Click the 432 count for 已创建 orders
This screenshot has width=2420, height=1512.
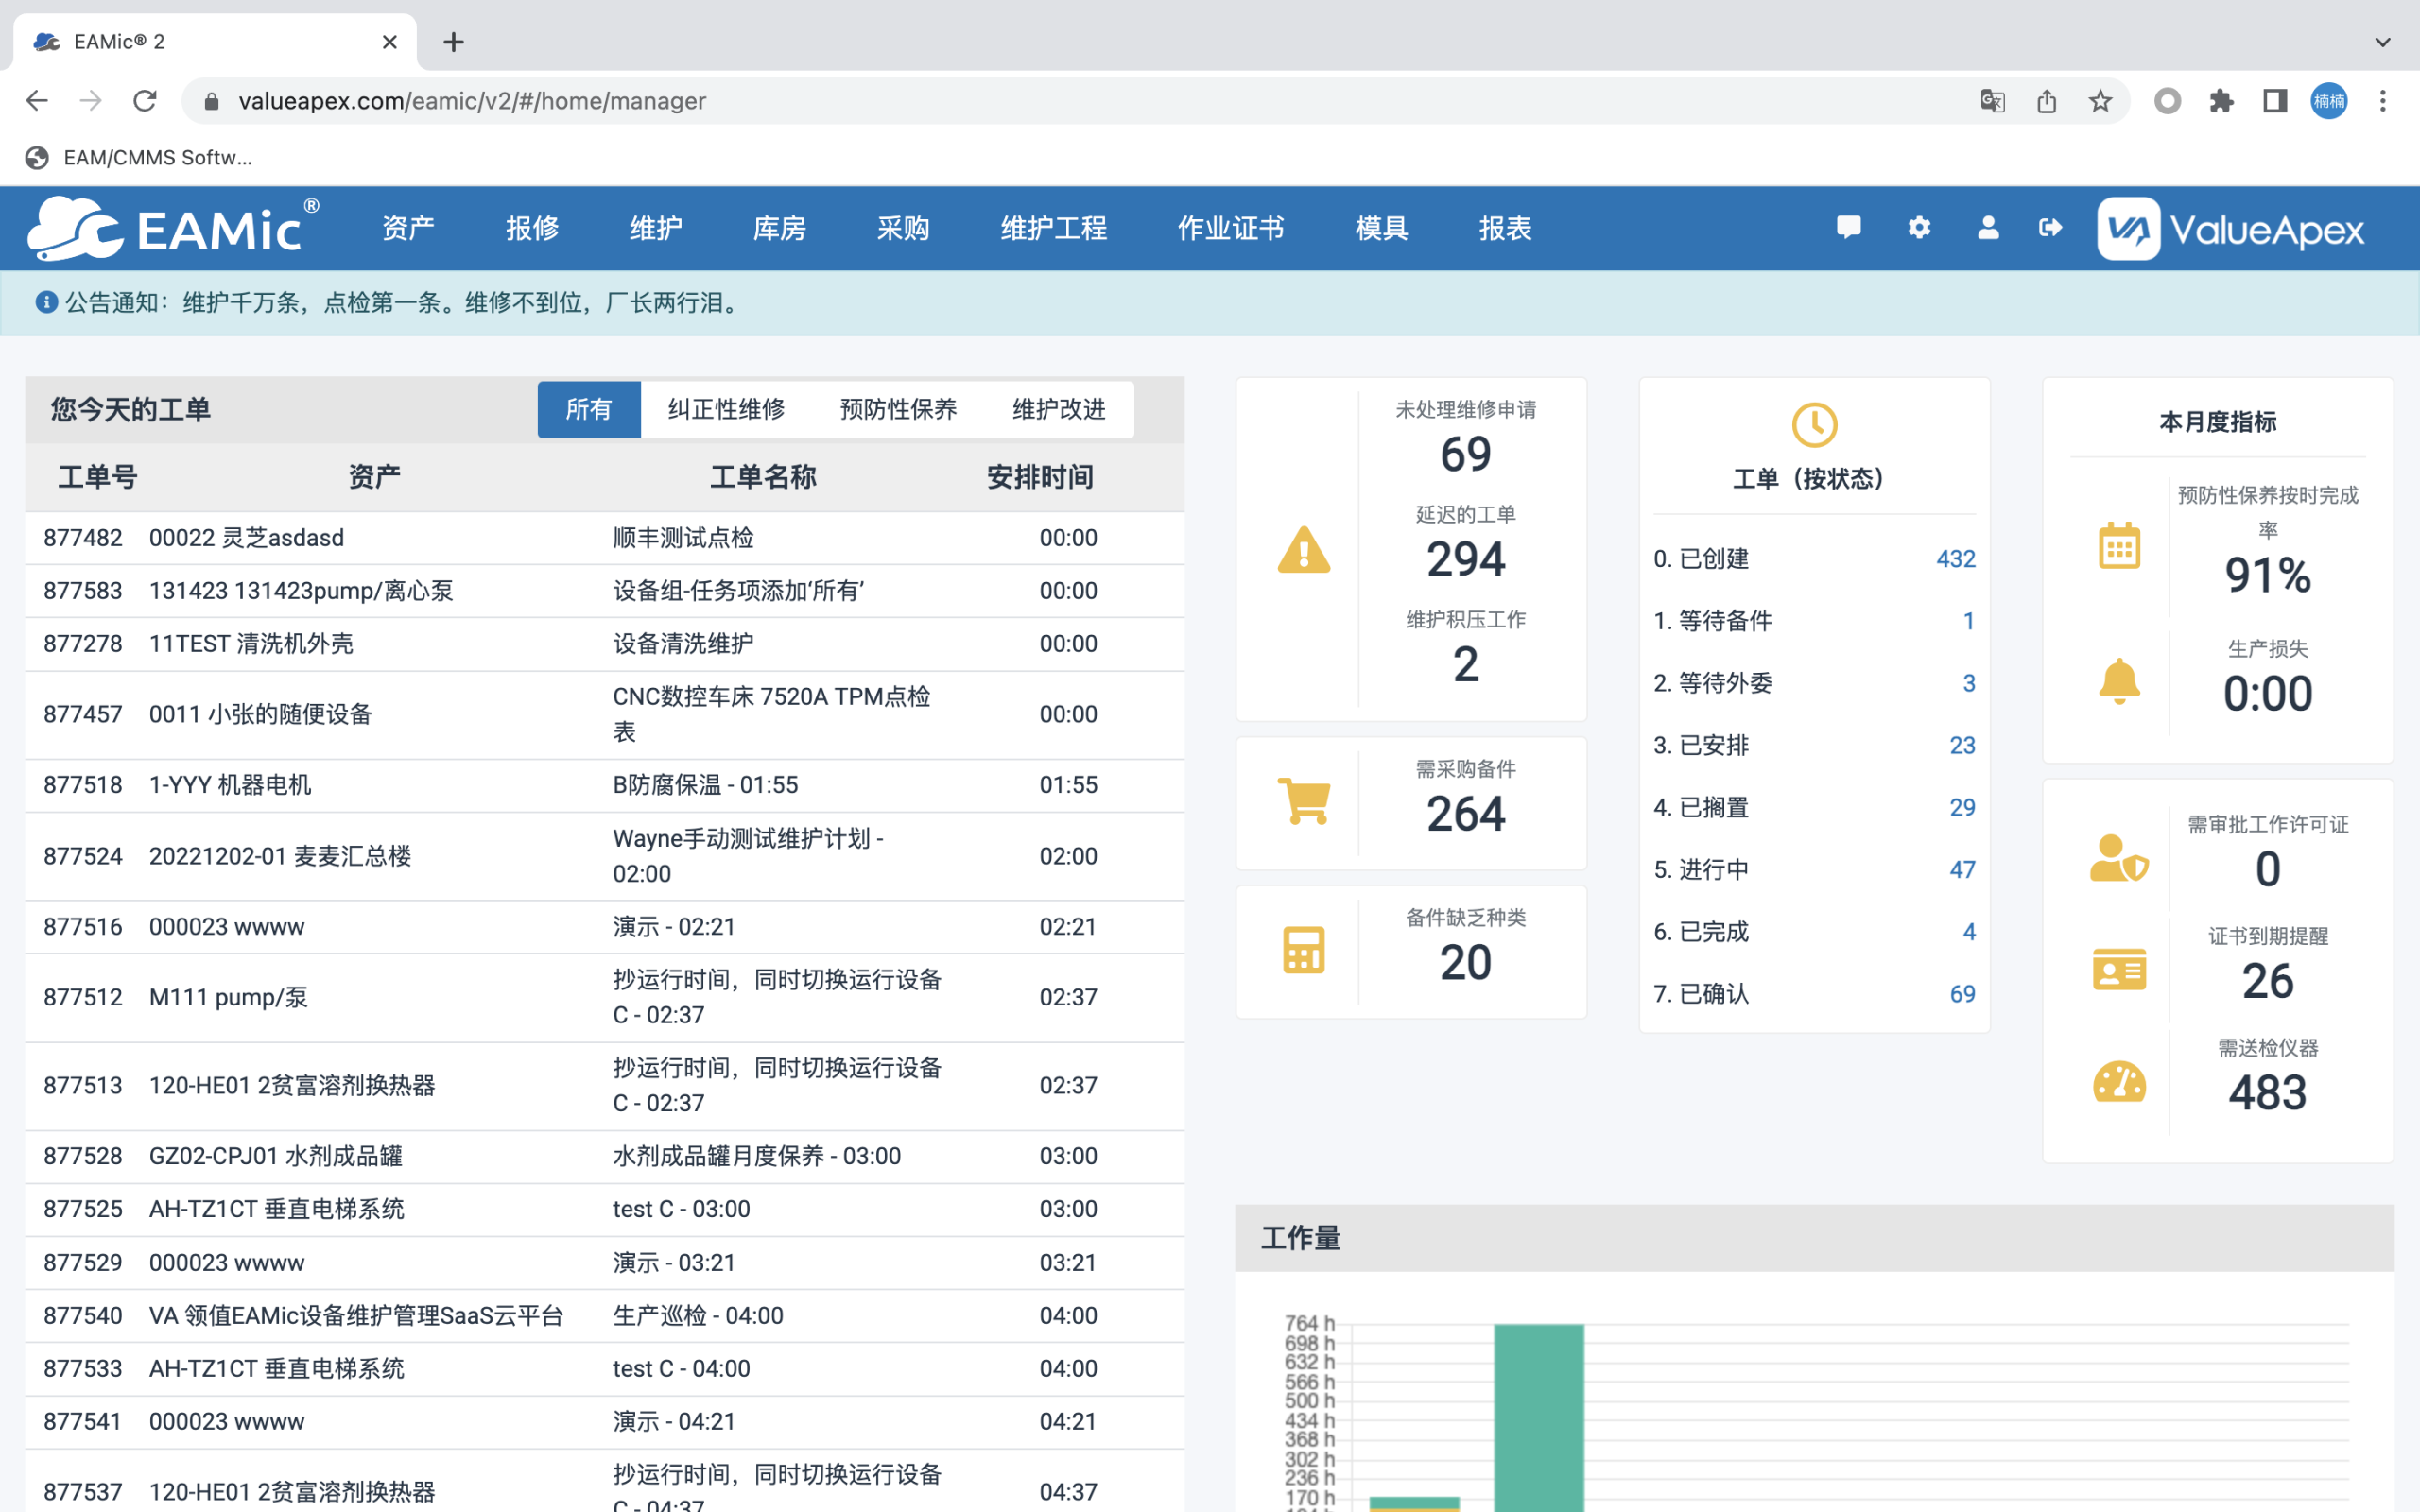1955,559
